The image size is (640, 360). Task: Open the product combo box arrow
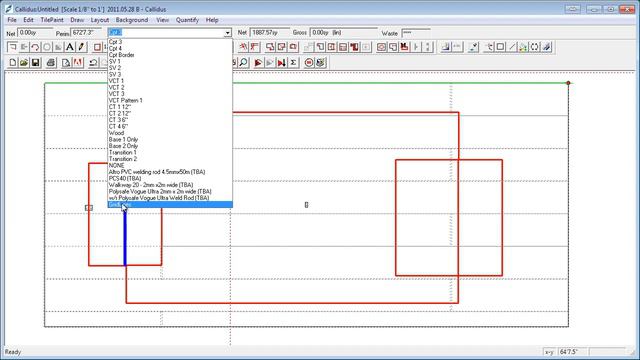click(227, 33)
